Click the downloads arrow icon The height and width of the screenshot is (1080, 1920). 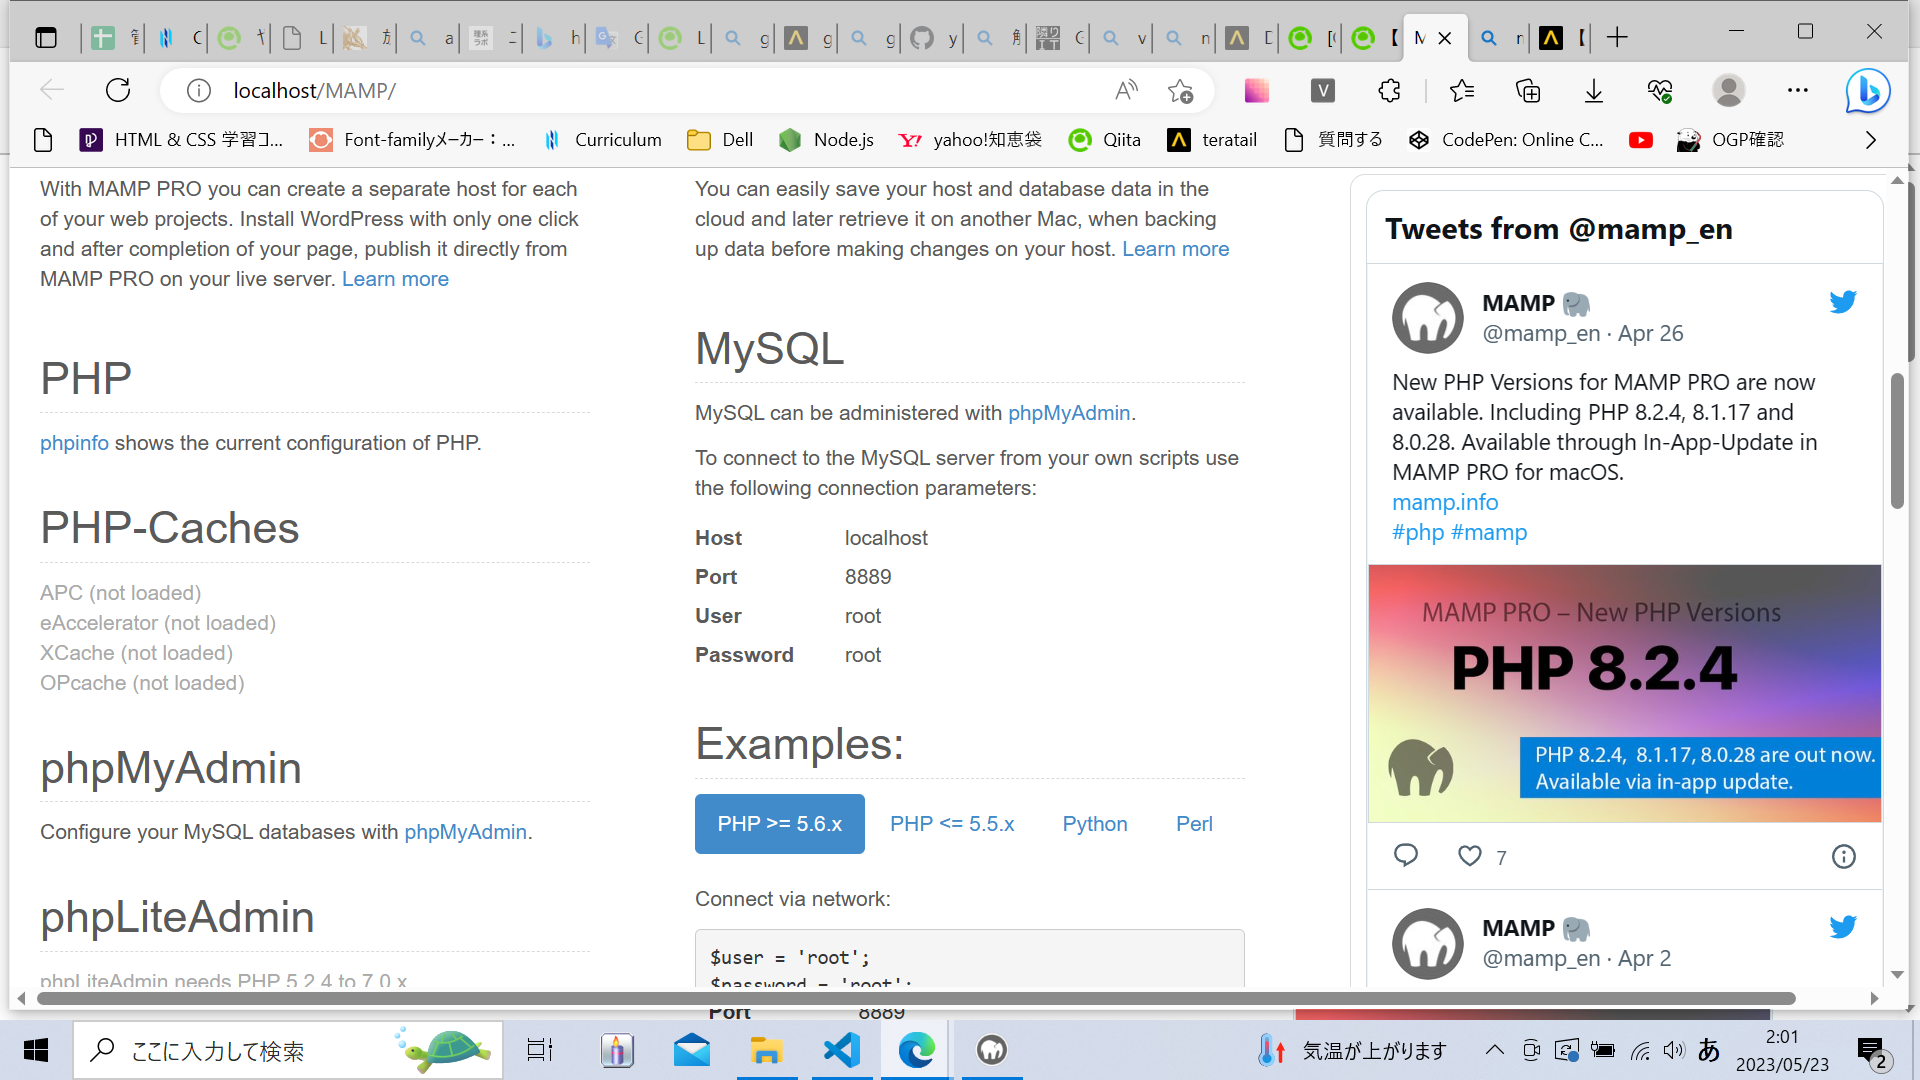[1594, 91]
